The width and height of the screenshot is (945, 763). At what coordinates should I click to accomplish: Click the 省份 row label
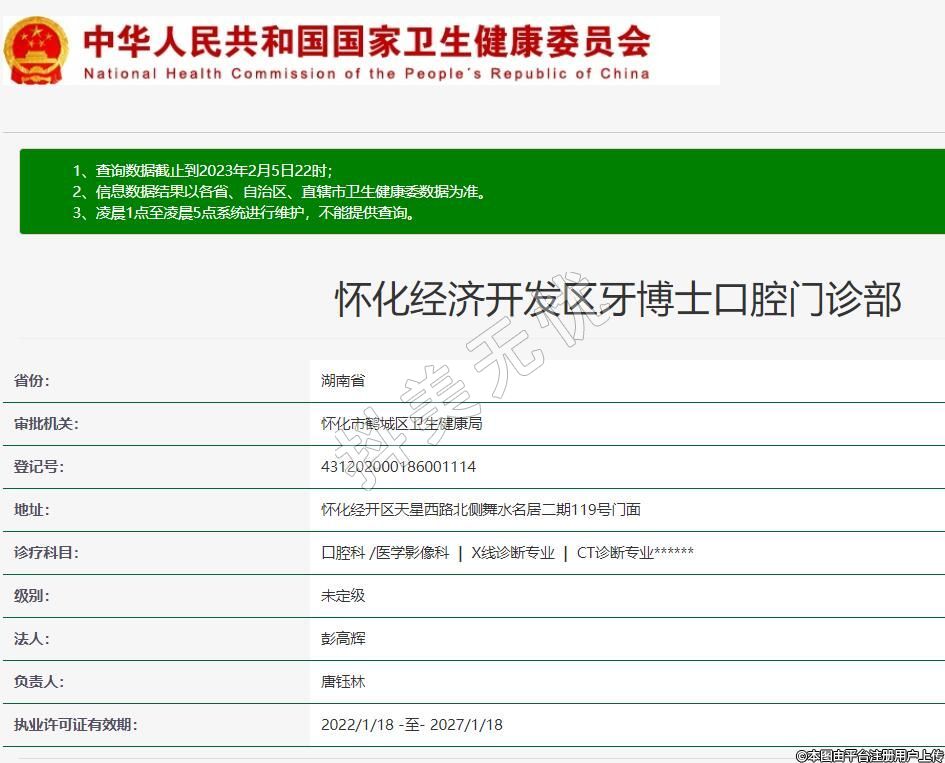click(32, 381)
